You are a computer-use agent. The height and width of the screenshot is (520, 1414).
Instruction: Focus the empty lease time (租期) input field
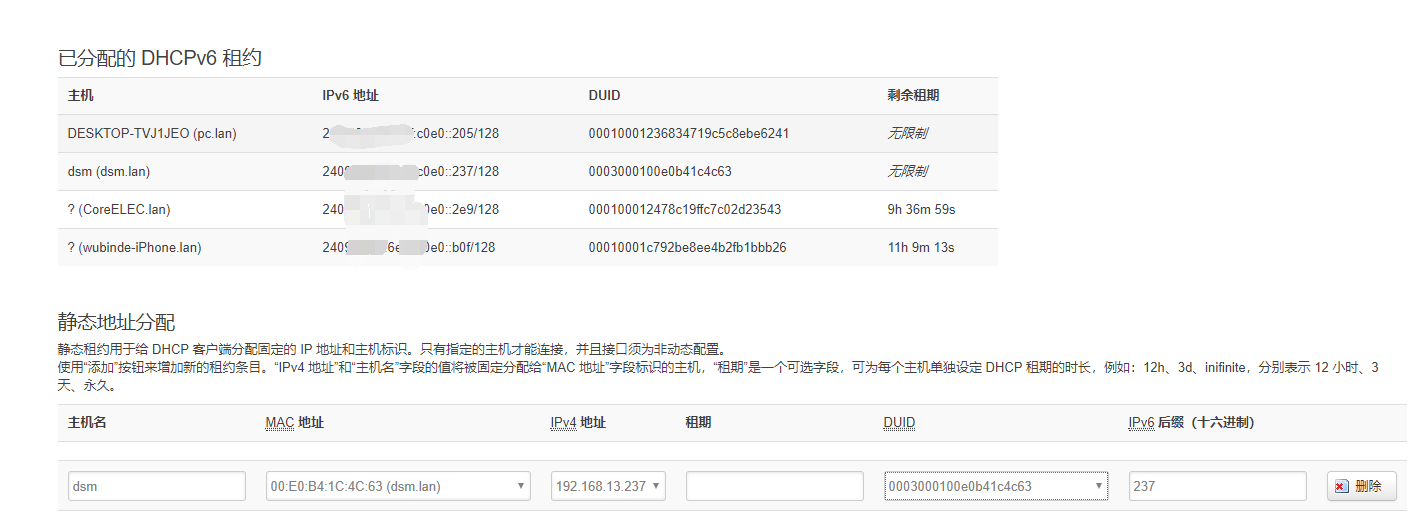774,486
